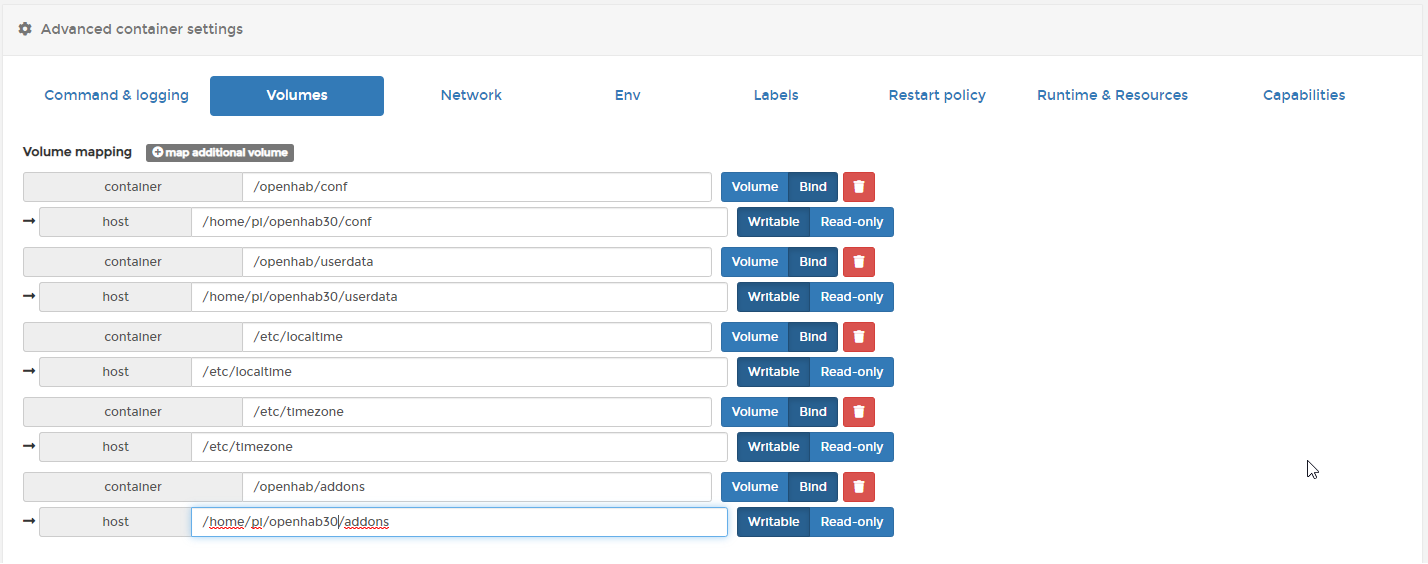The height and width of the screenshot is (564, 1428).
Task: Remove the /openhab/addons volume mapping
Action: click(x=858, y=487)
